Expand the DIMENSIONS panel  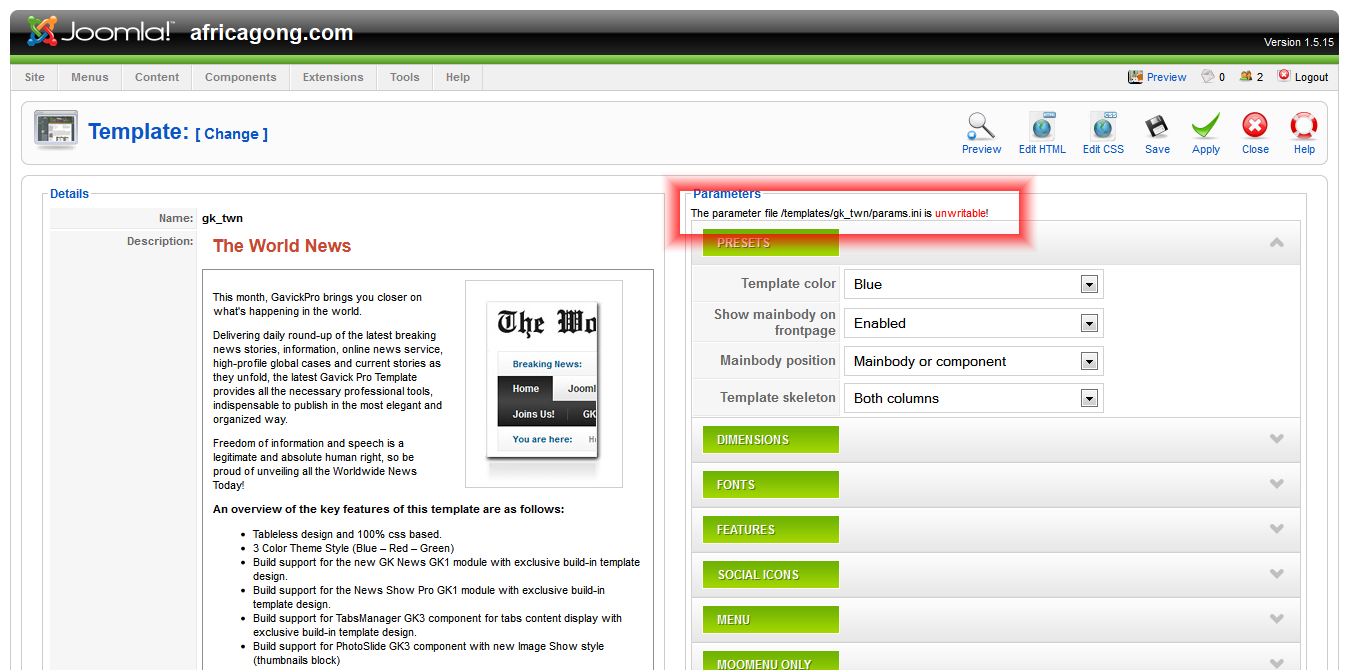[x=996, y=440]
